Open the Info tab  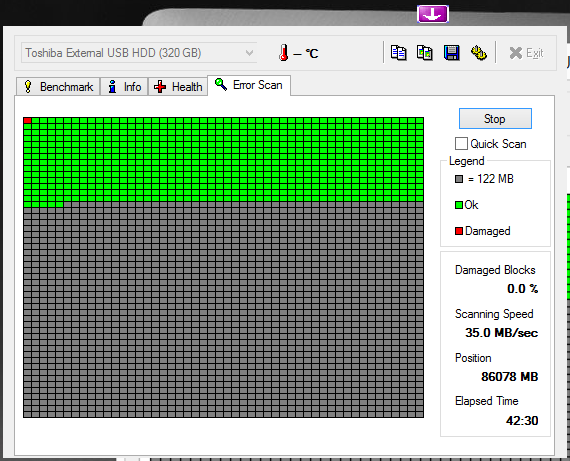[x=124, y=87]
